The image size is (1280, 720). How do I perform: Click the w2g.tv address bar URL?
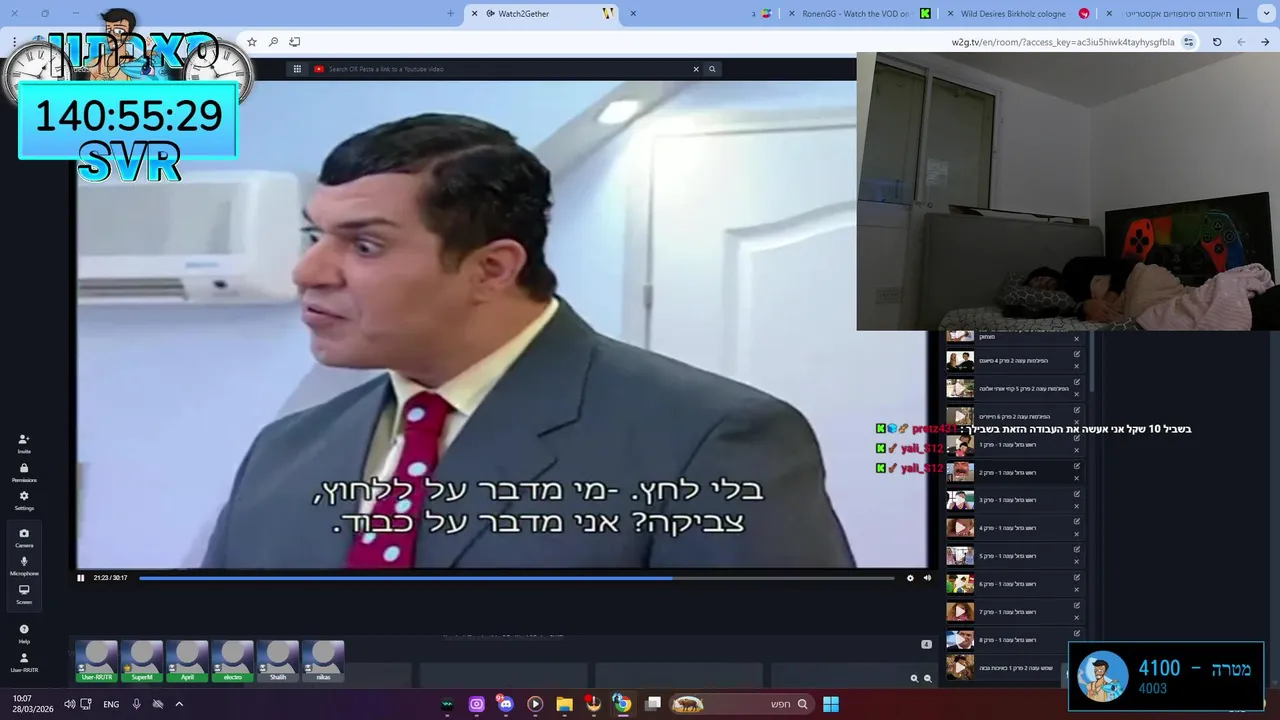(1063, 42)
